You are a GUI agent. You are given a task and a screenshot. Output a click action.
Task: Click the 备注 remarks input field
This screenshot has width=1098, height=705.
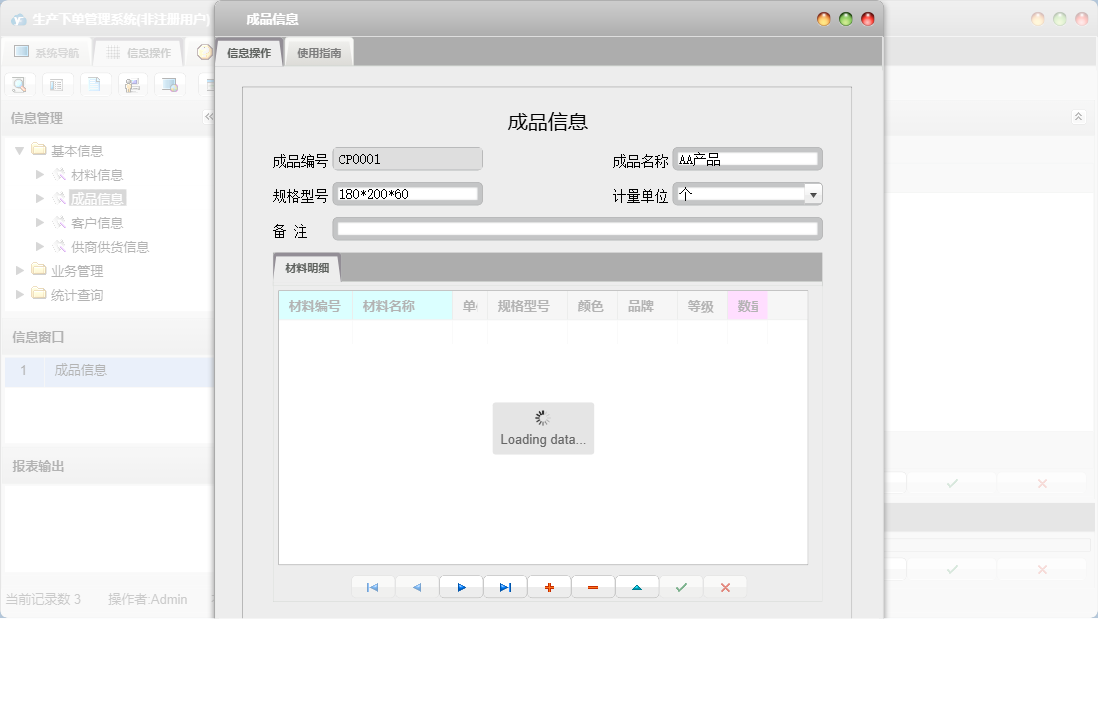tap(578, 229)
